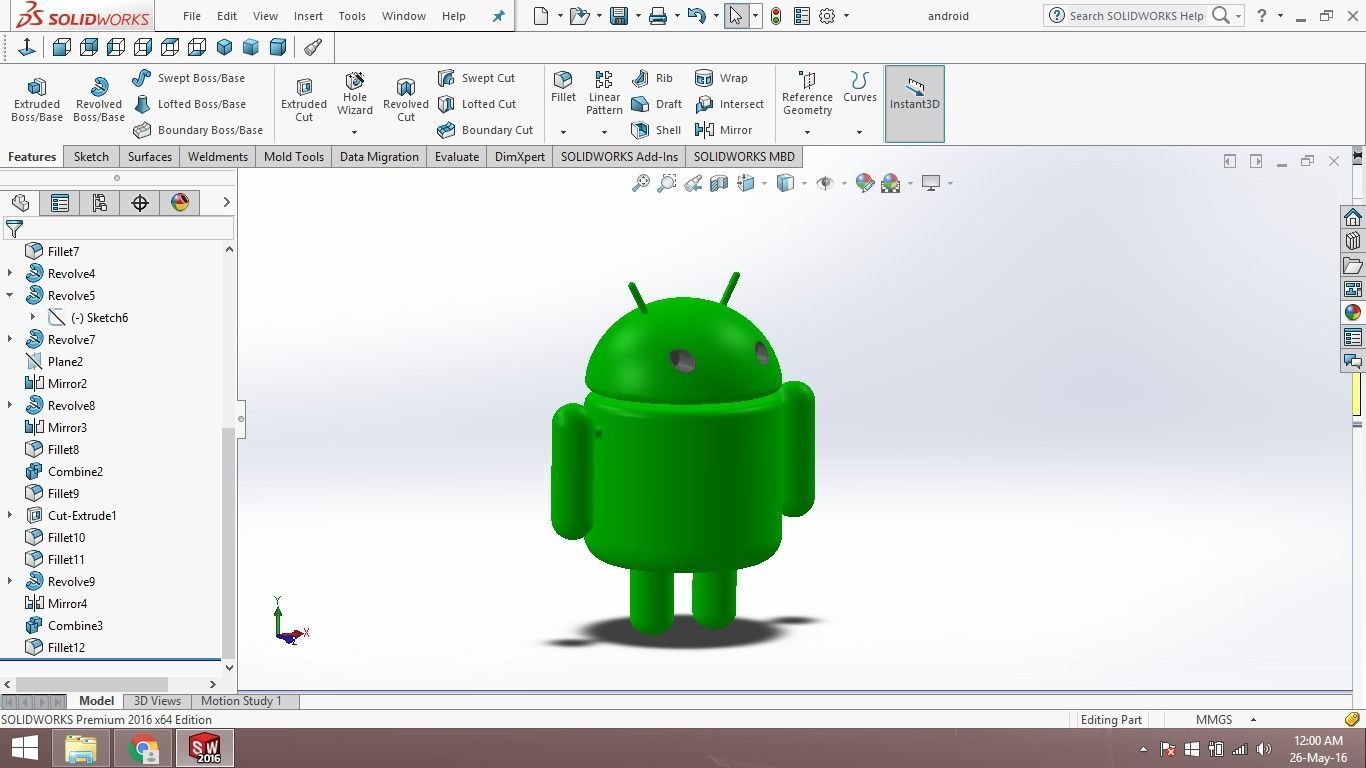
Task: Expand the Sketch6 node
Action: (x=33, y=318)
